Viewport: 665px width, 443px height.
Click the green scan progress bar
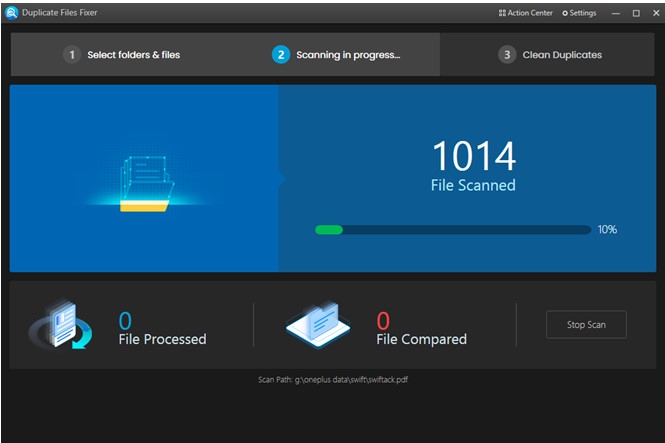453,230
